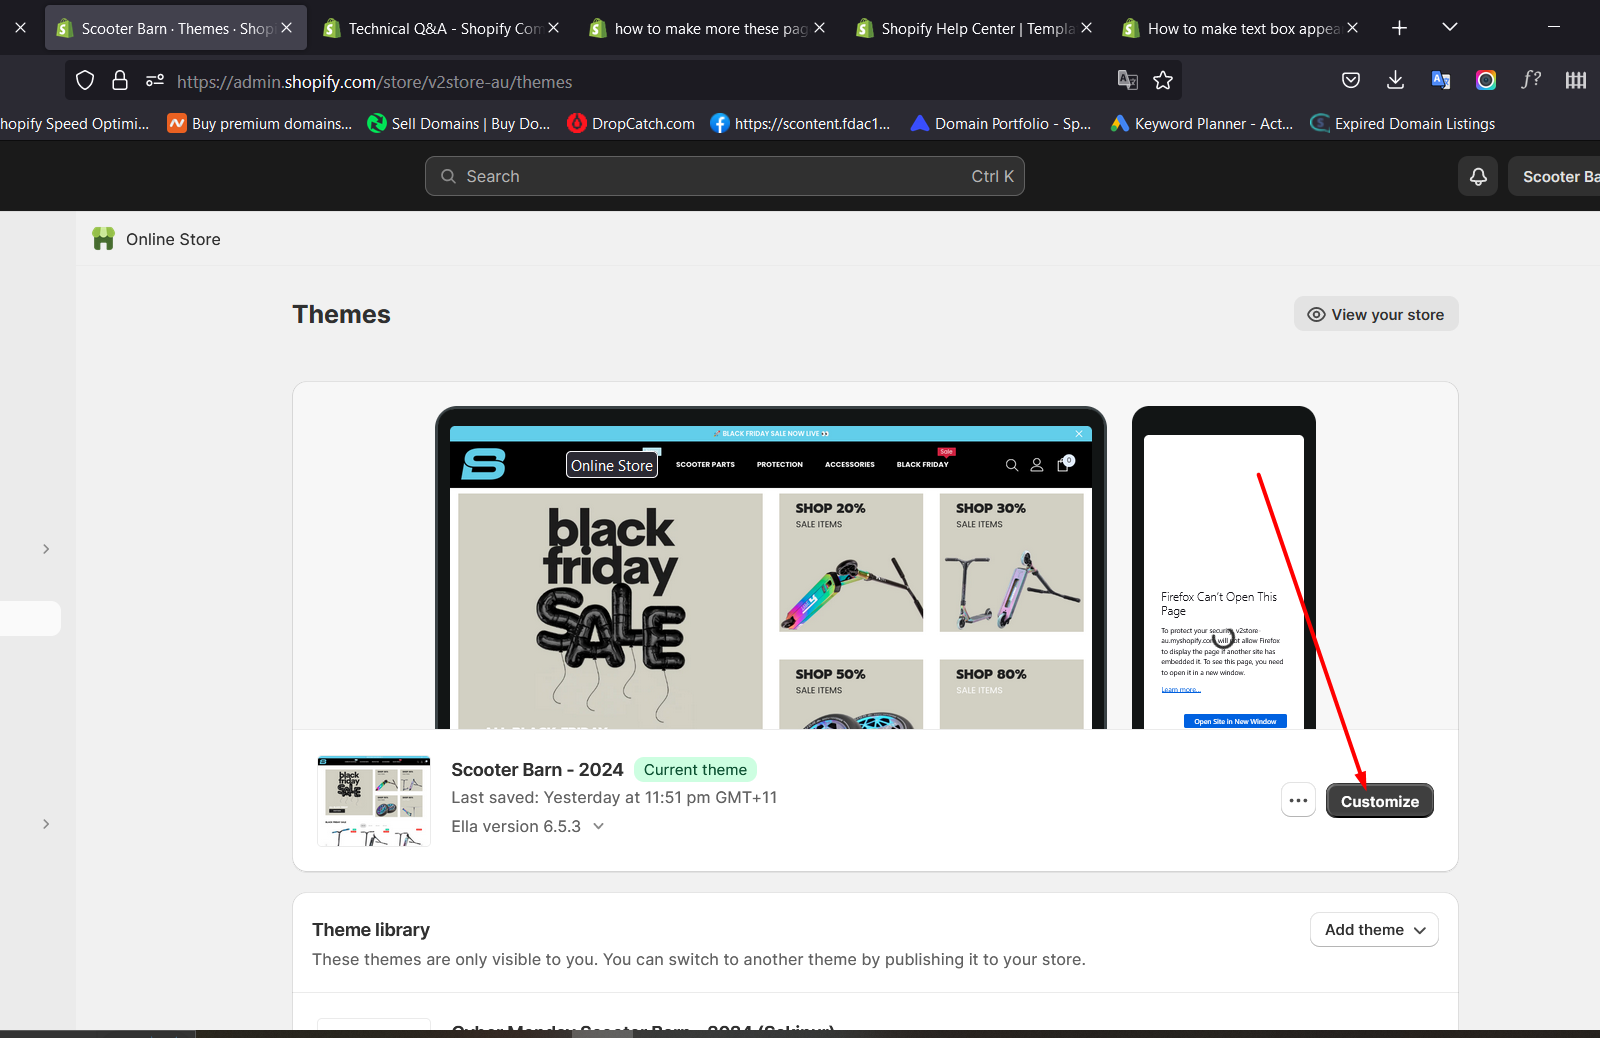Click the Scooter Barn - 2024 theme name

pyautogui.click(x=537, y=770)
